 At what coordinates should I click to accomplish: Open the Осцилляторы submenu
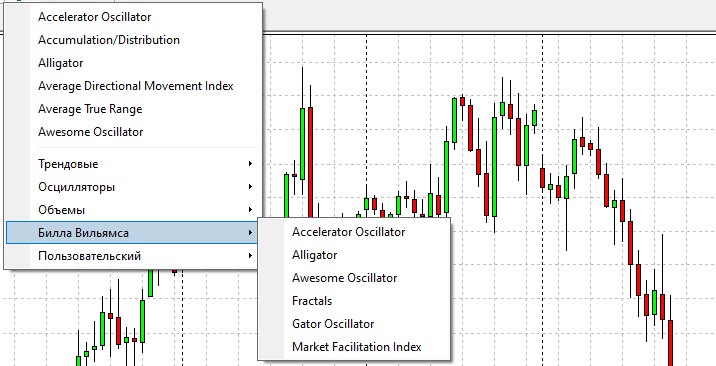(132, 187)
